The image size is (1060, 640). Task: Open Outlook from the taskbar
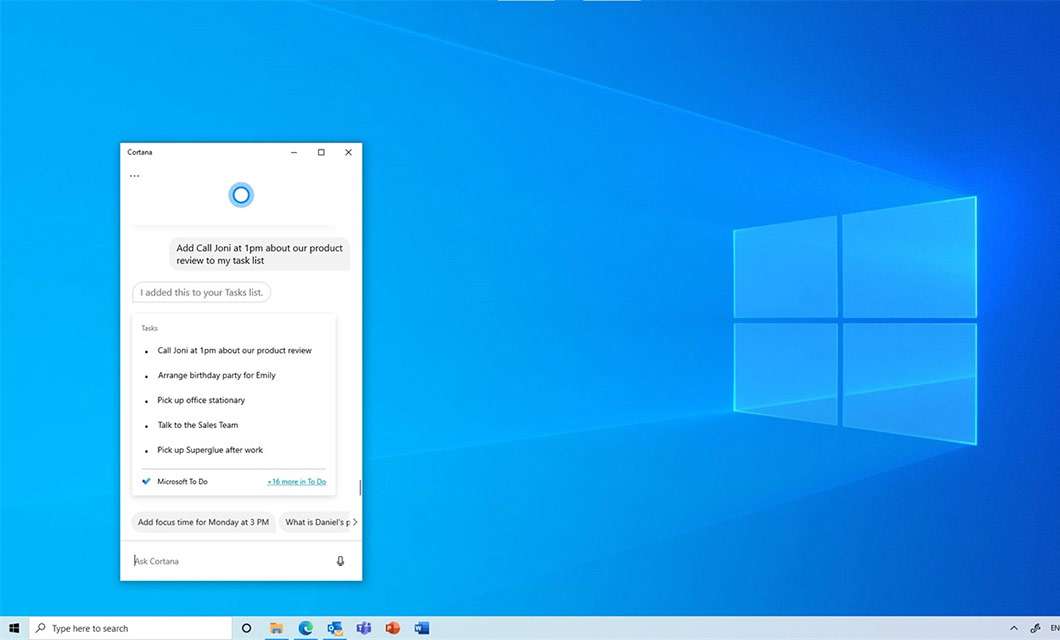pos(335,628)
